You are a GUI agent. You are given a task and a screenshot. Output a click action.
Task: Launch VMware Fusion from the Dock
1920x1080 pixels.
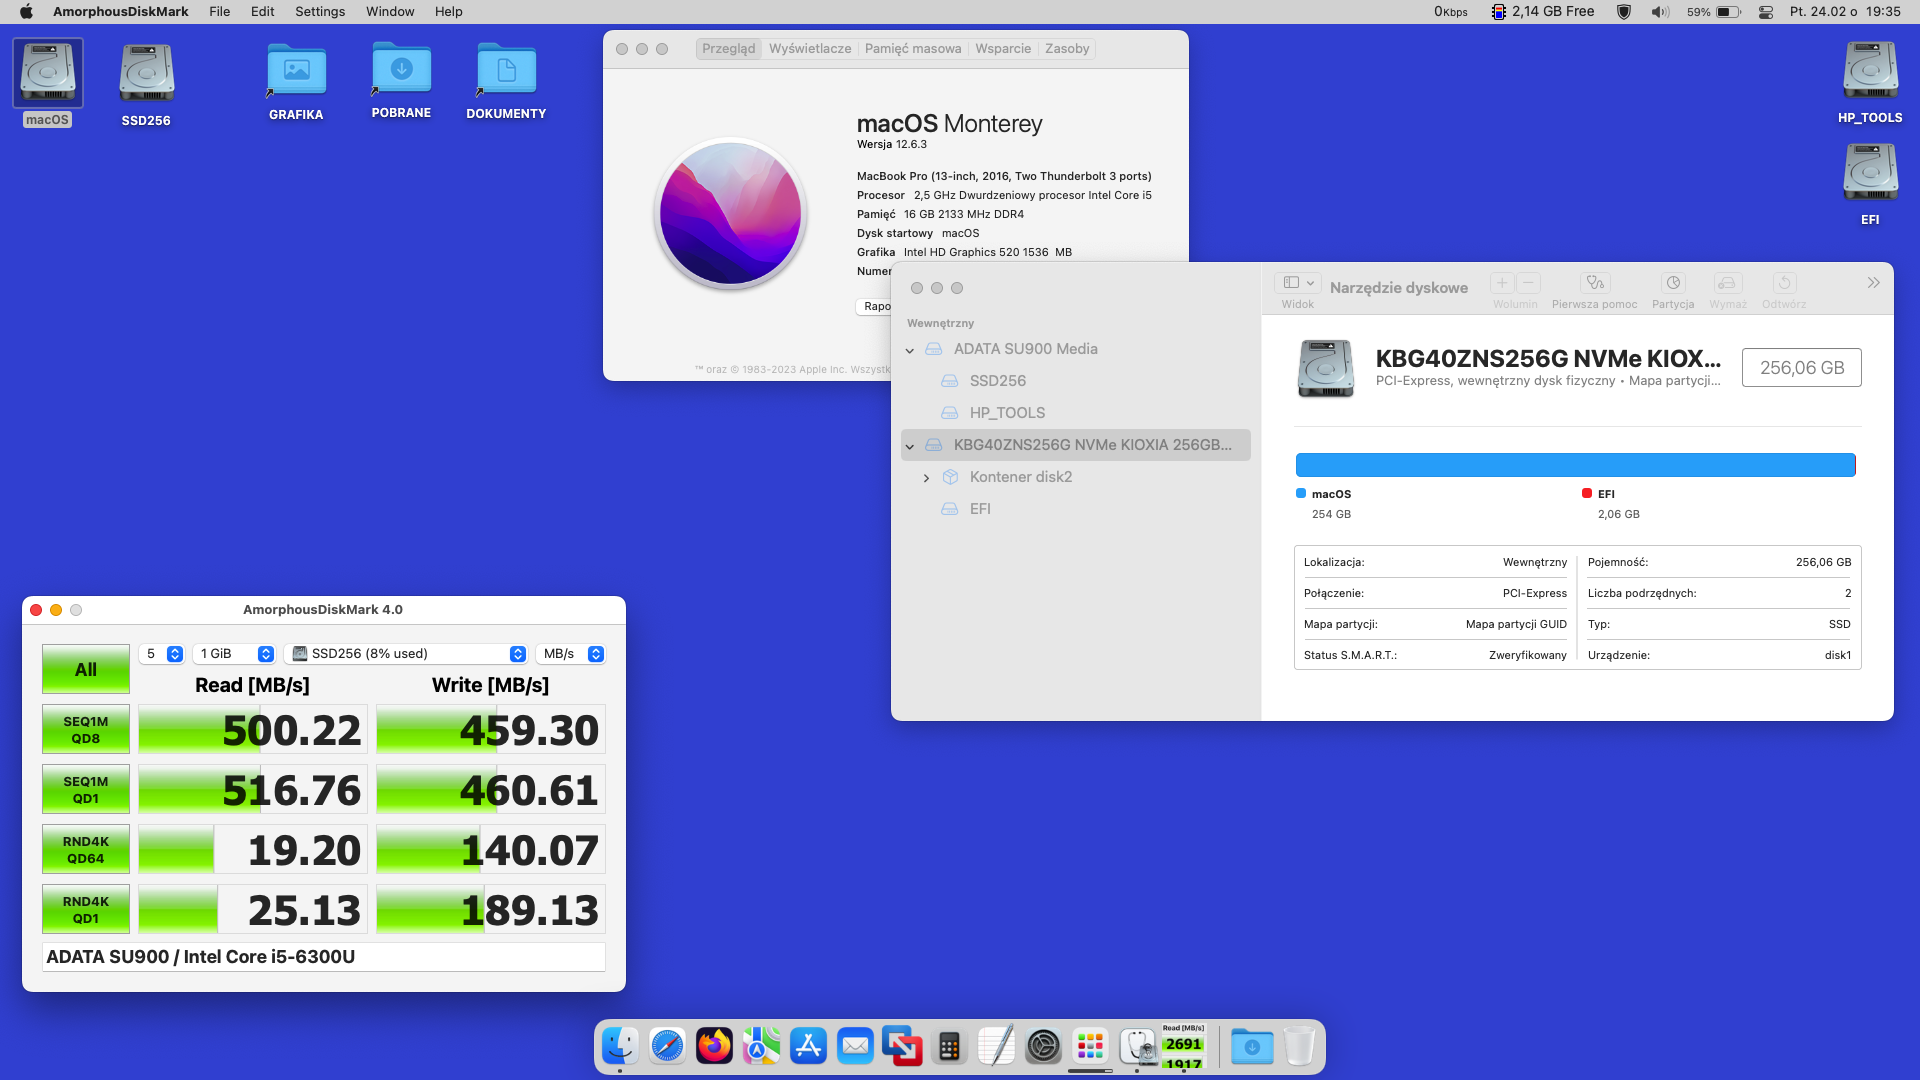pyautogui.click(x=902, y=1046)
